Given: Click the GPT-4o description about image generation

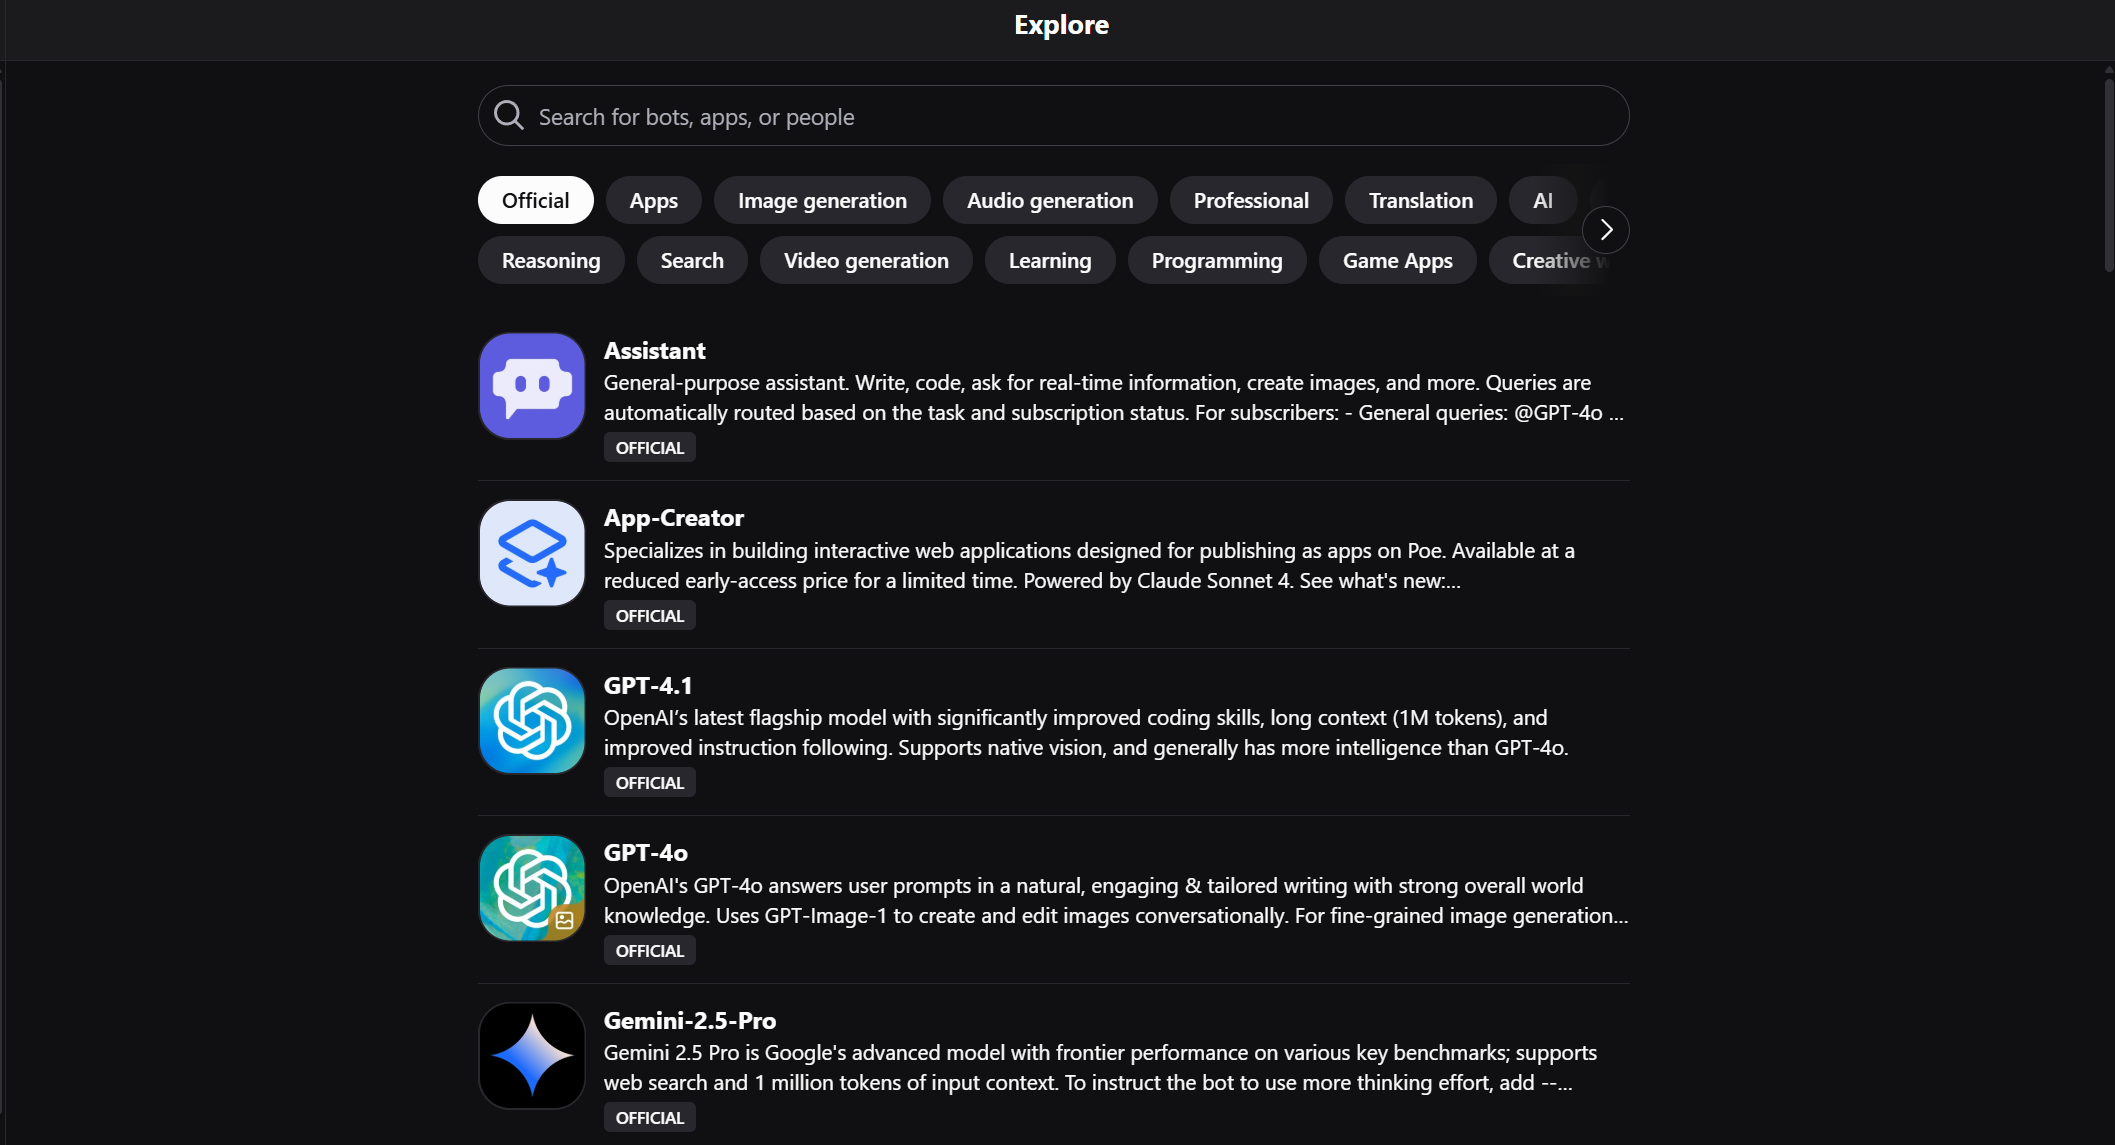Looking at the screenshot, I should point(1116,901).
